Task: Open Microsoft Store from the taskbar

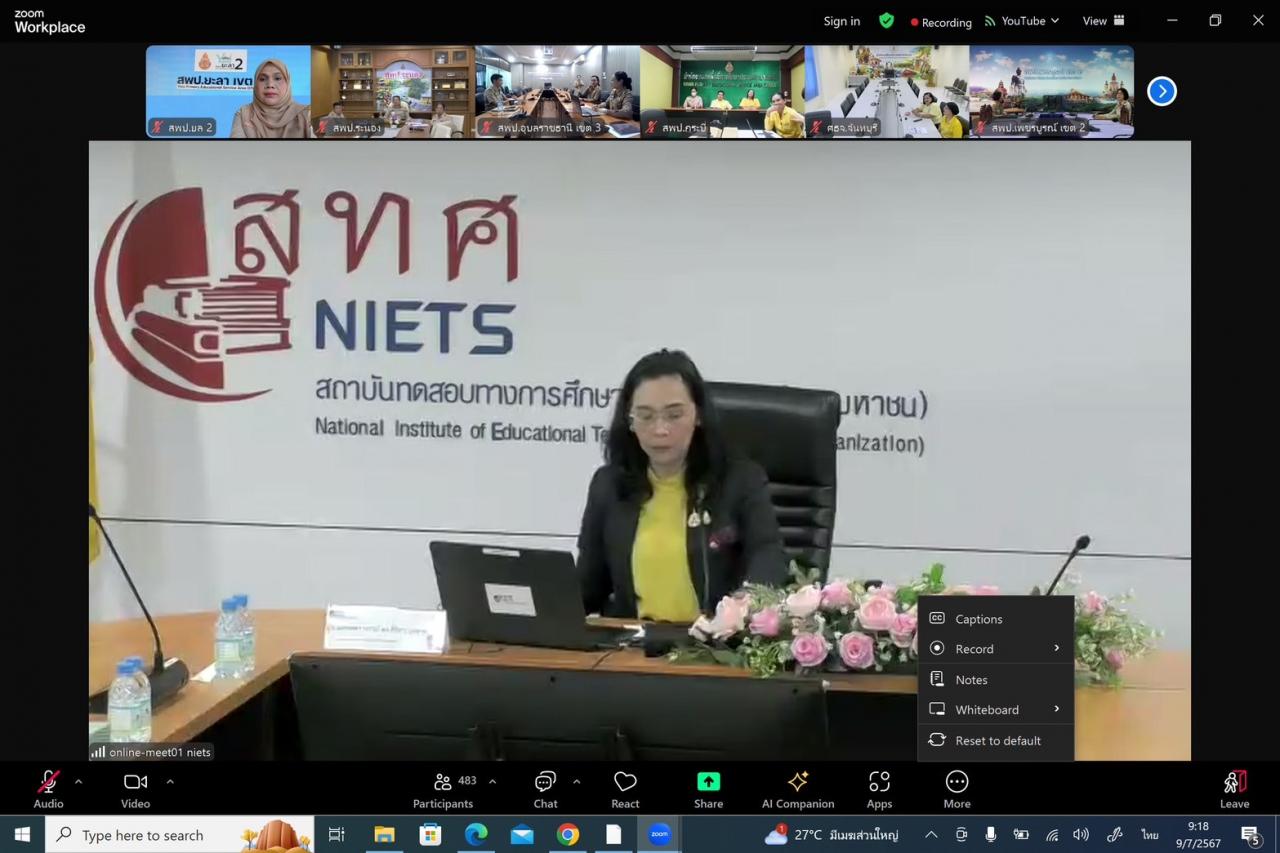Action: pos(430,834)
